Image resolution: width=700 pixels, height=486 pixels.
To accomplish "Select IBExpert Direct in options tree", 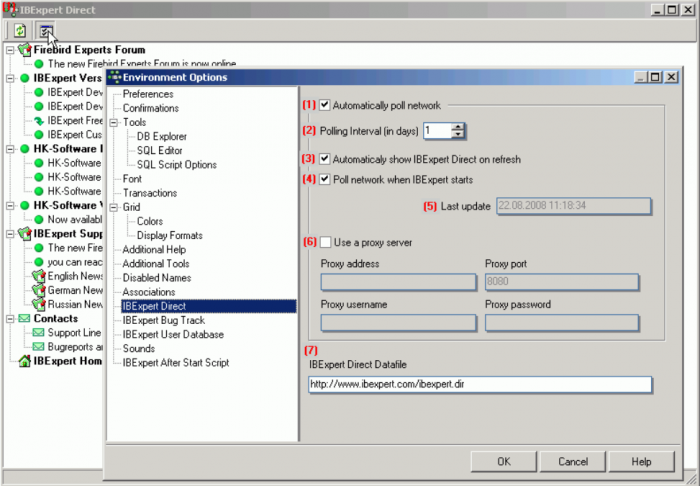I will (208, 306).
